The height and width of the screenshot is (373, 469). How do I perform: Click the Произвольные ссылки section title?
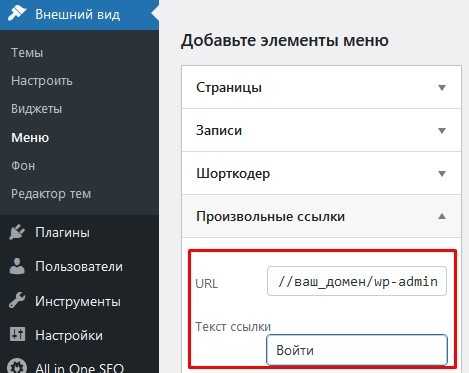(x=270, y=216)
